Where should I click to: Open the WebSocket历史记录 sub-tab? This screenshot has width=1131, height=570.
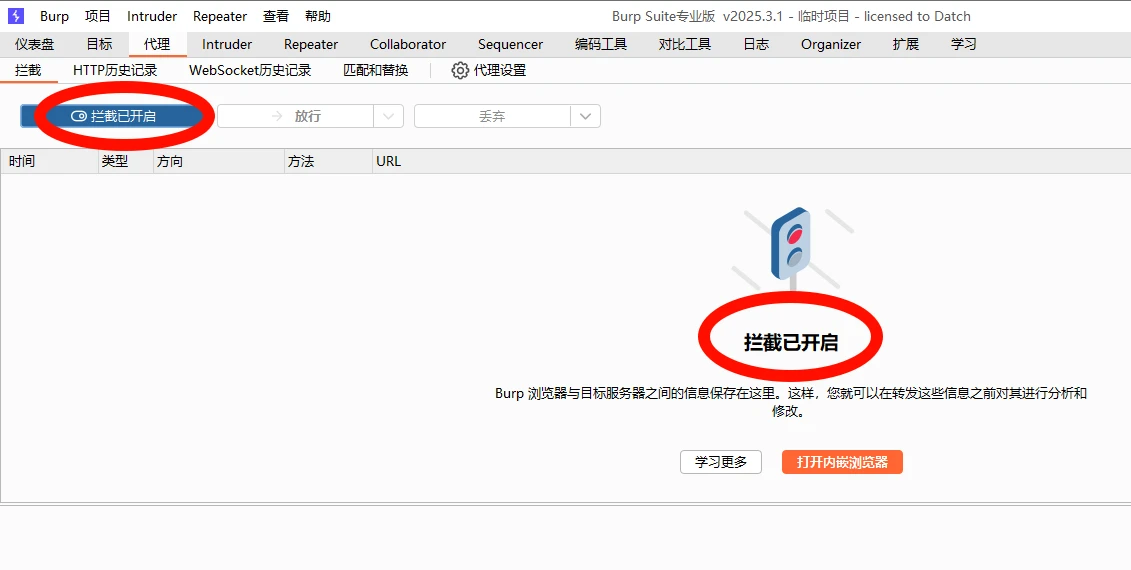[250, 70]
